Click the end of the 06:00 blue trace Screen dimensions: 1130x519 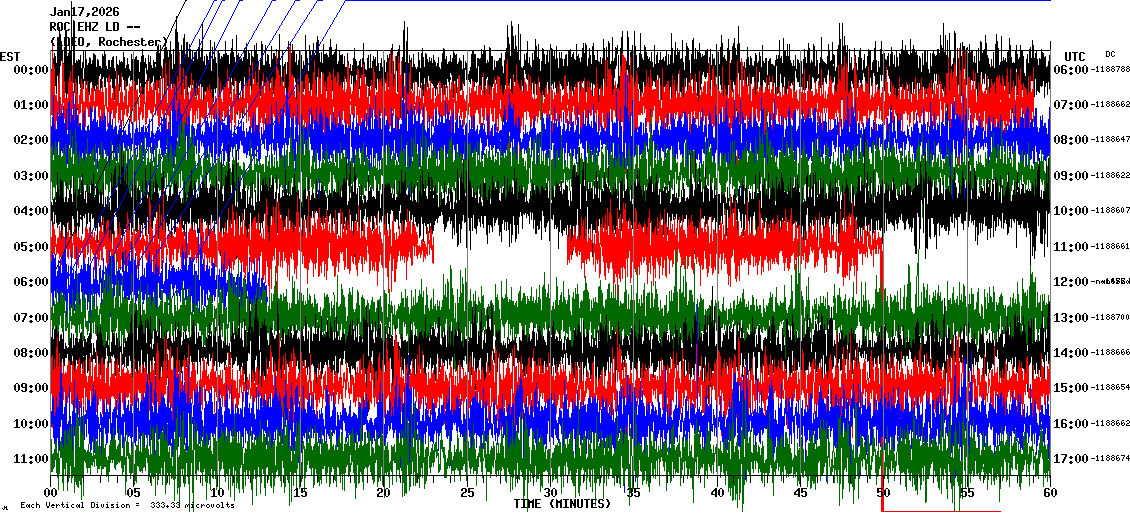(x=264, y=288)
